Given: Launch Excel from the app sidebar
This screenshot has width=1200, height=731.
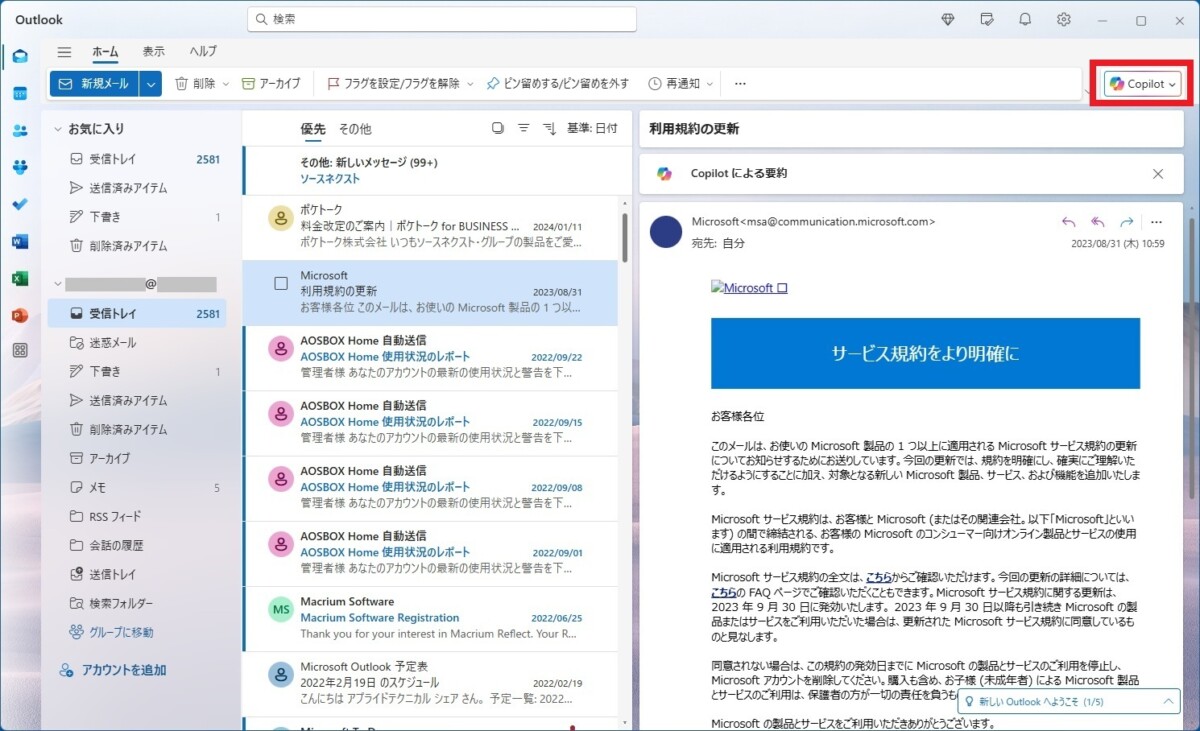Looking at the screenshot, I should [20, 278].
